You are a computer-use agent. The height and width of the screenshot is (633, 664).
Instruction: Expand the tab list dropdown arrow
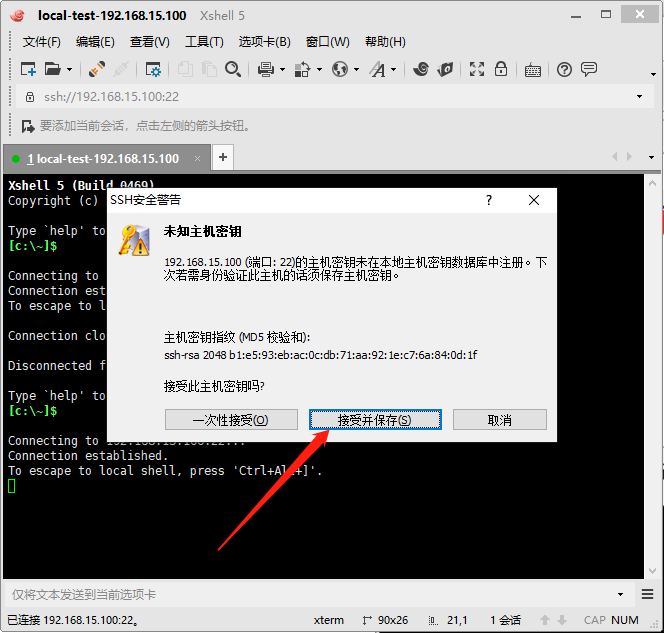(651, 157)
